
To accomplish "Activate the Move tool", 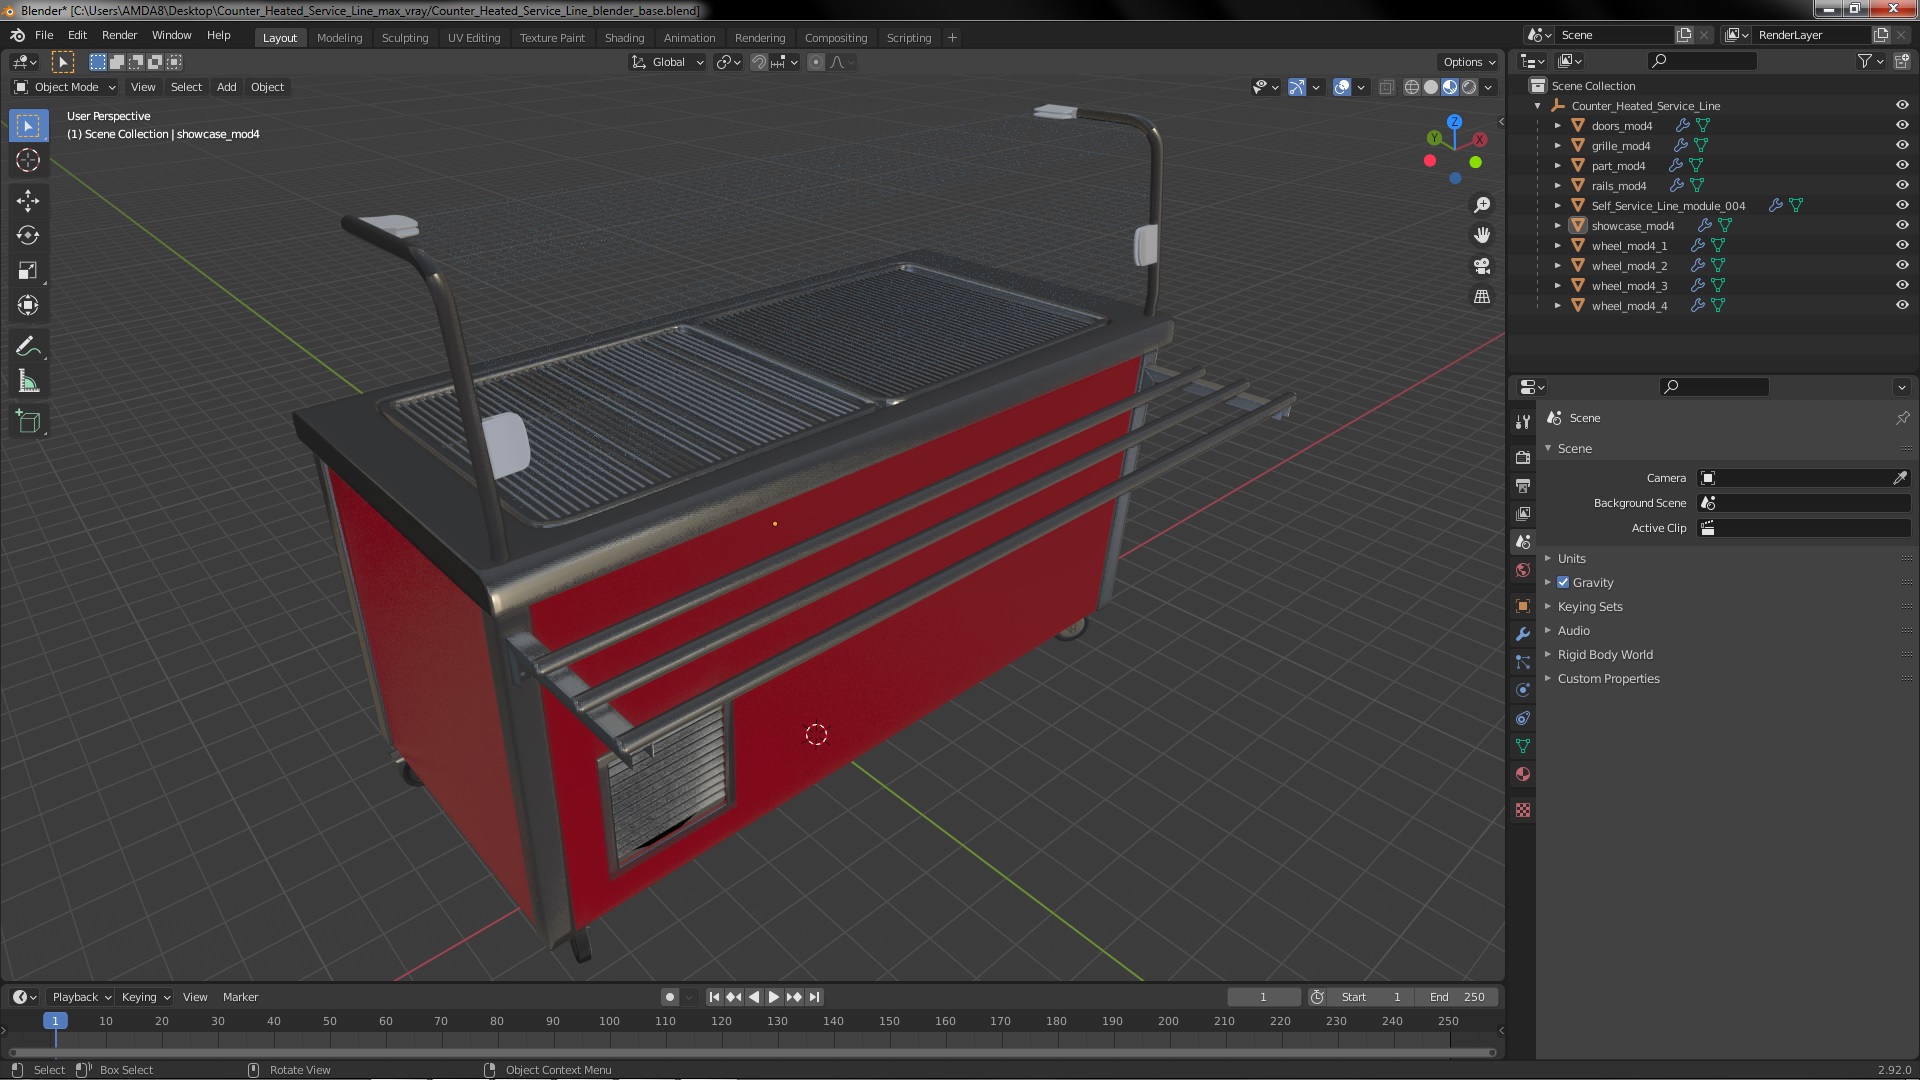I will pos(28,201).
